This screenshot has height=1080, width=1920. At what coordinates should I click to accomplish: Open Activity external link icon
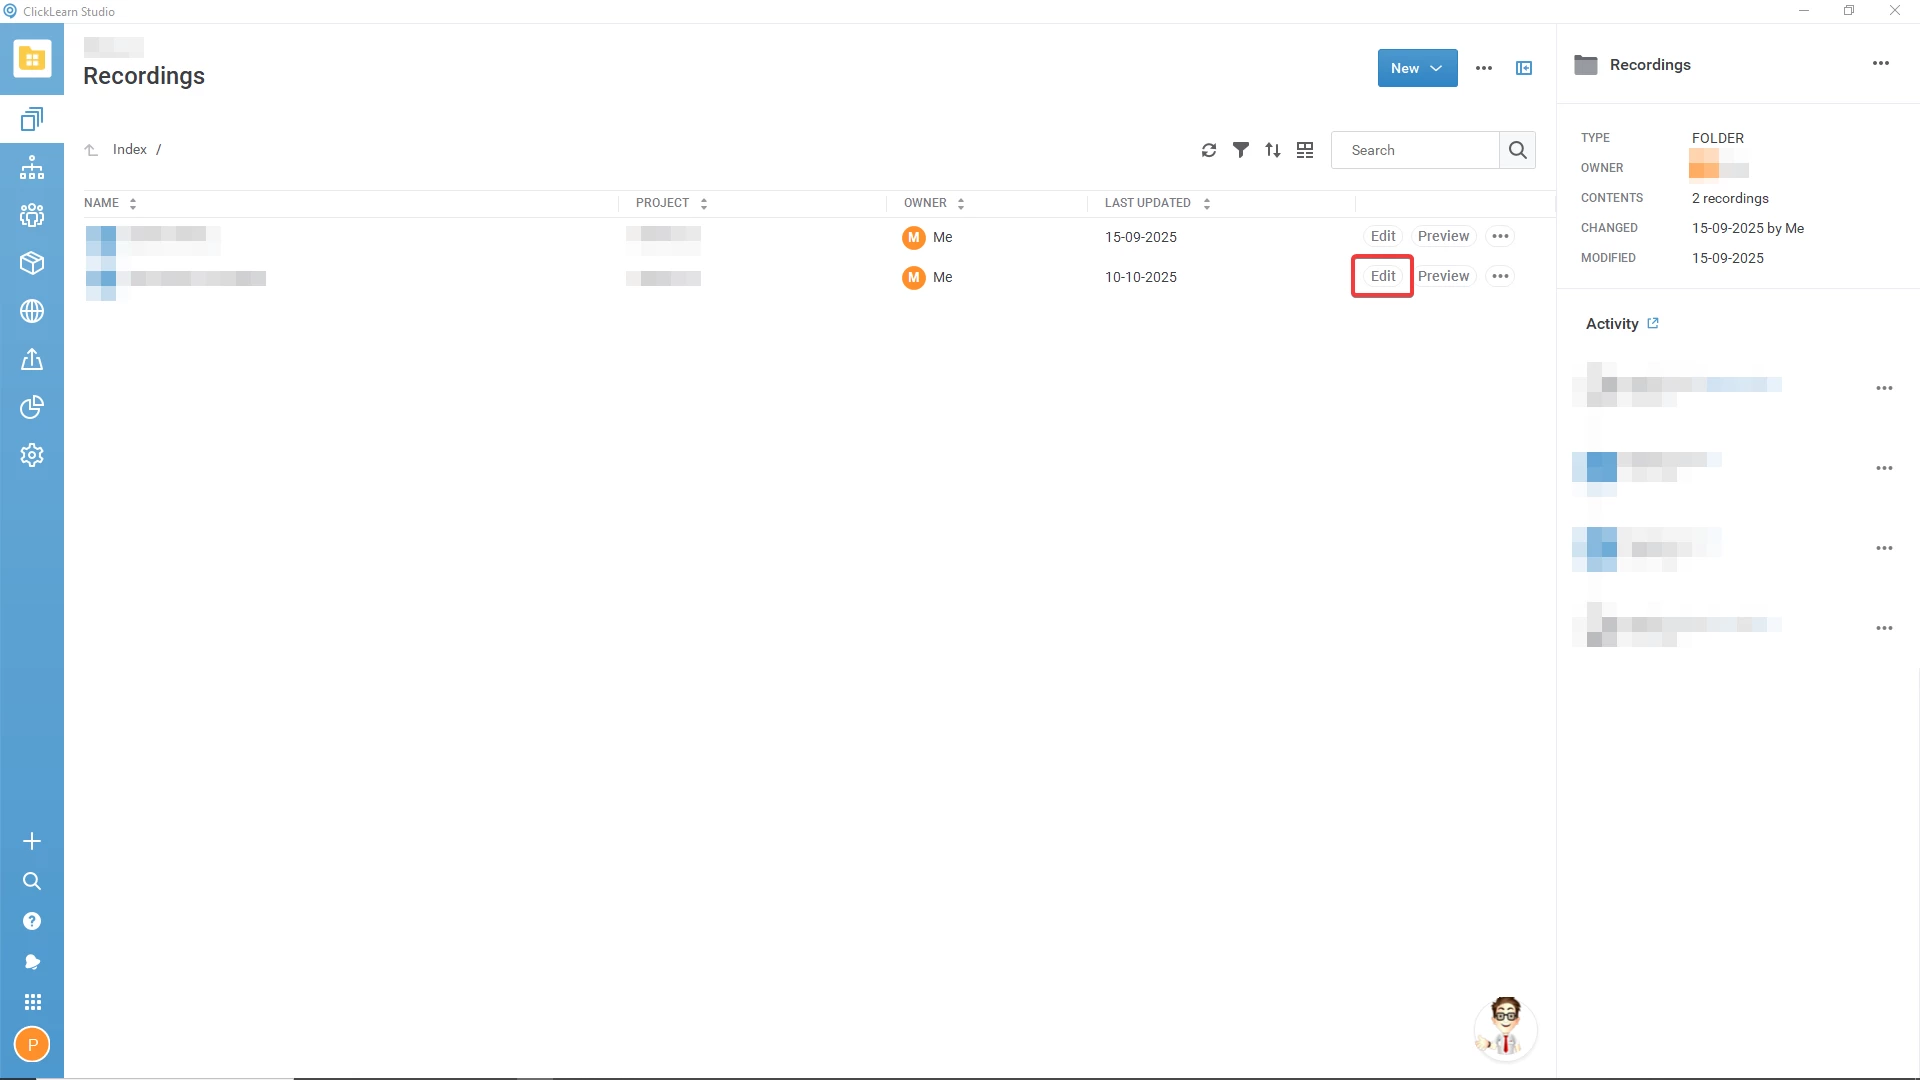pyautogui.click(x=1653, y=323)
